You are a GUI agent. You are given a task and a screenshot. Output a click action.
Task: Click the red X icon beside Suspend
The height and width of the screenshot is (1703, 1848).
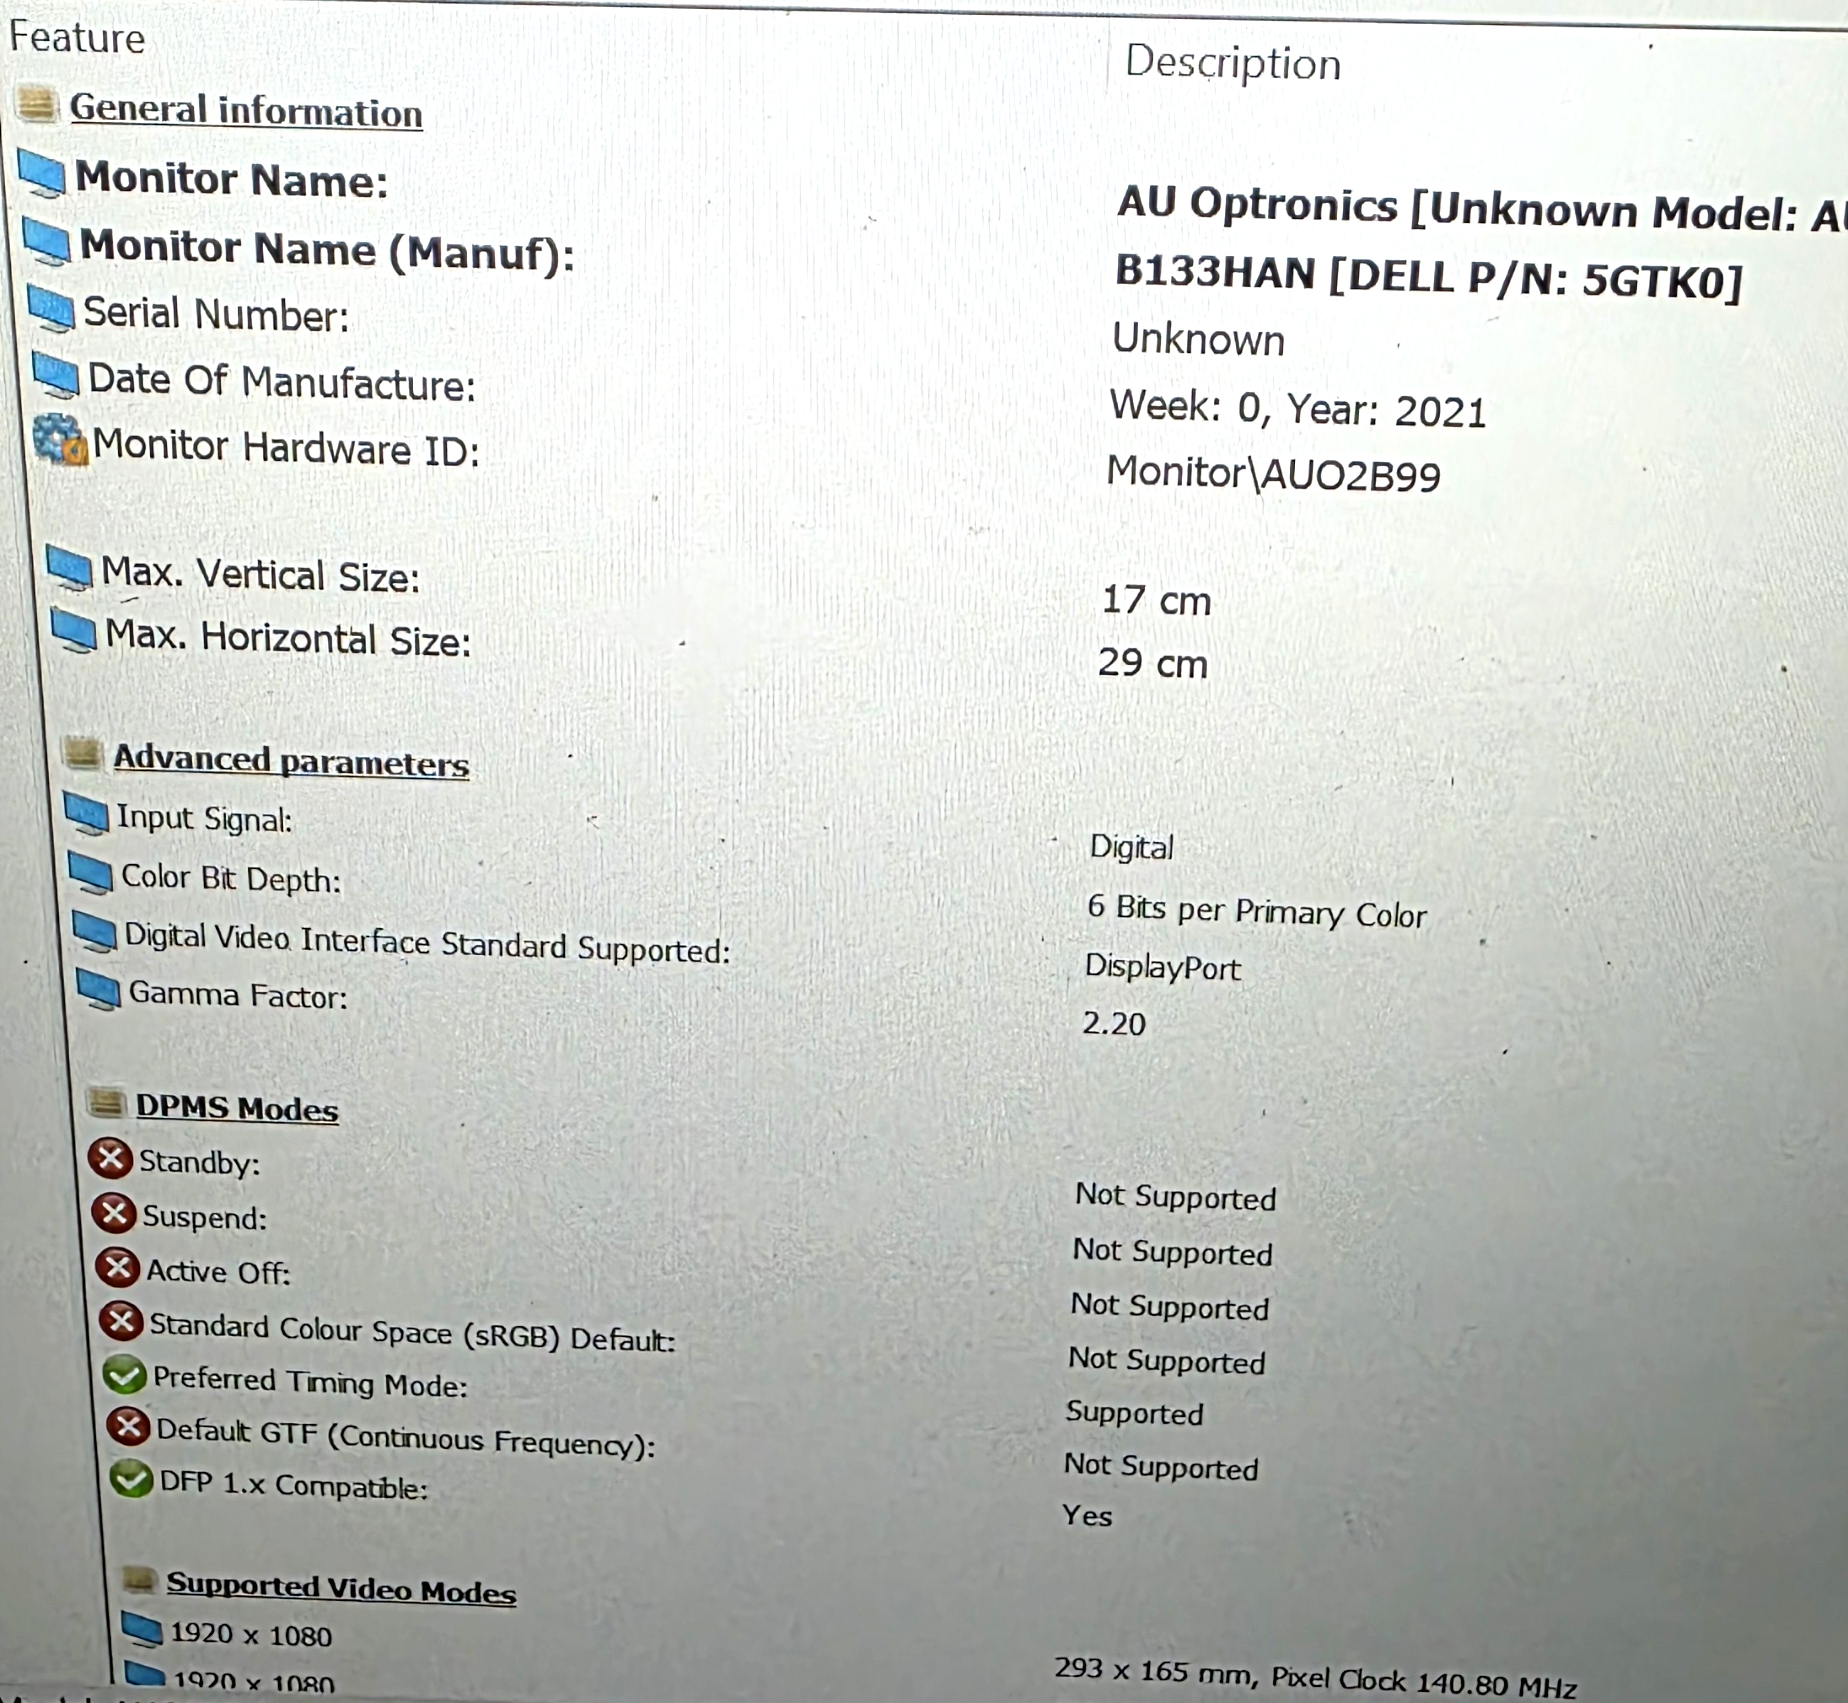(x=114, y=1213)
